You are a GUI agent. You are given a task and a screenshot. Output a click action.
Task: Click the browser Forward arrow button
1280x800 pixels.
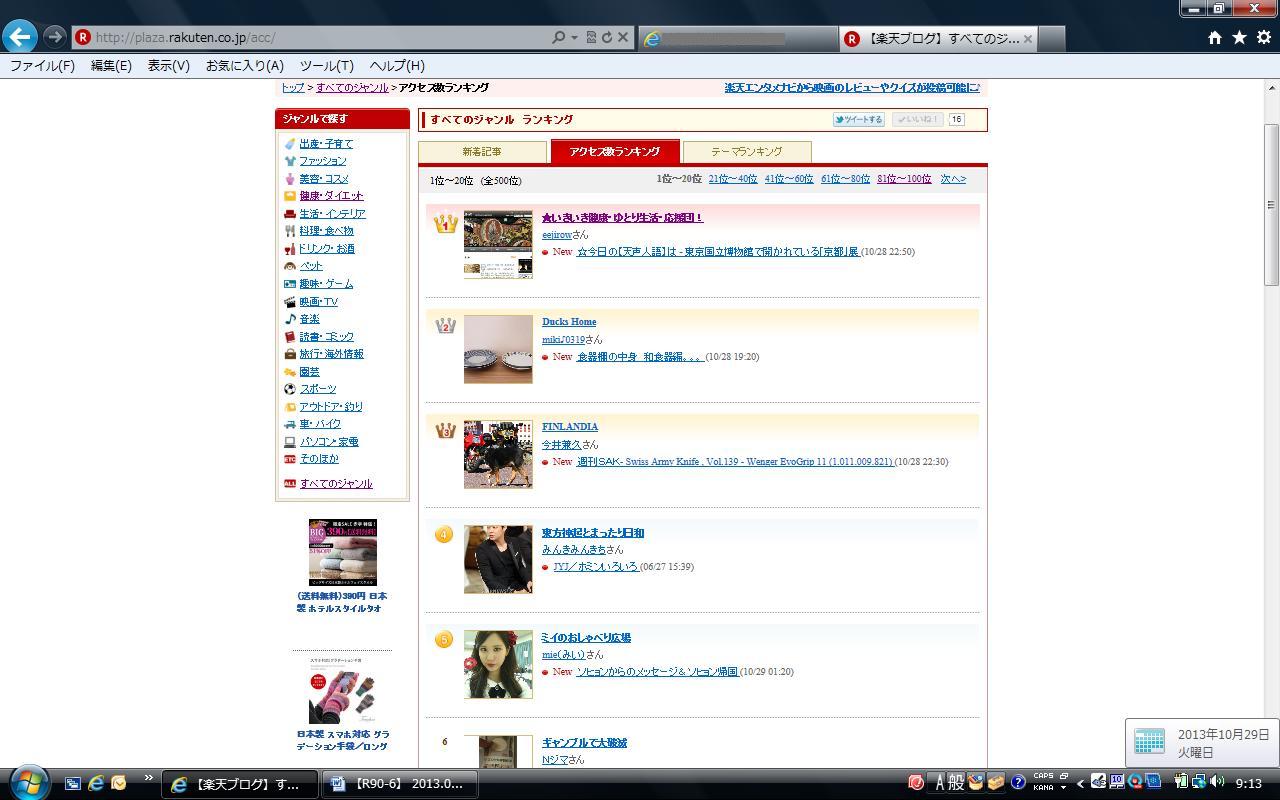click(x=55, y=37)
